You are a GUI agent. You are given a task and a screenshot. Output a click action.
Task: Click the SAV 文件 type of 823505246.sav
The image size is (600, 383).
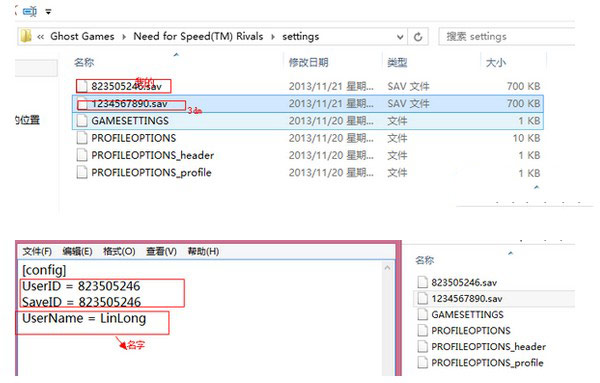408,86
